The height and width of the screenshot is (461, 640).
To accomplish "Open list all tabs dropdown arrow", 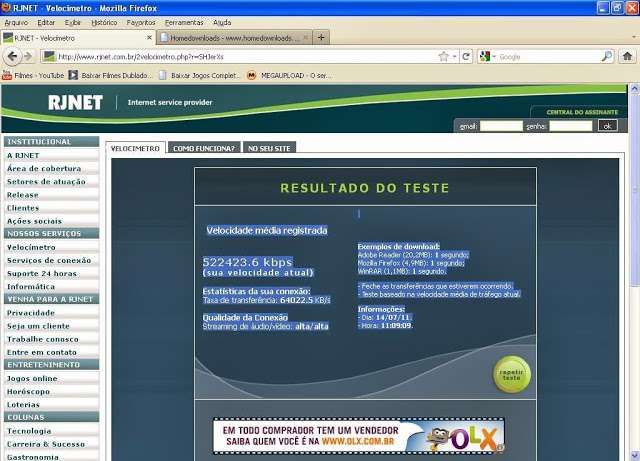I will click(x=633, y=38).
